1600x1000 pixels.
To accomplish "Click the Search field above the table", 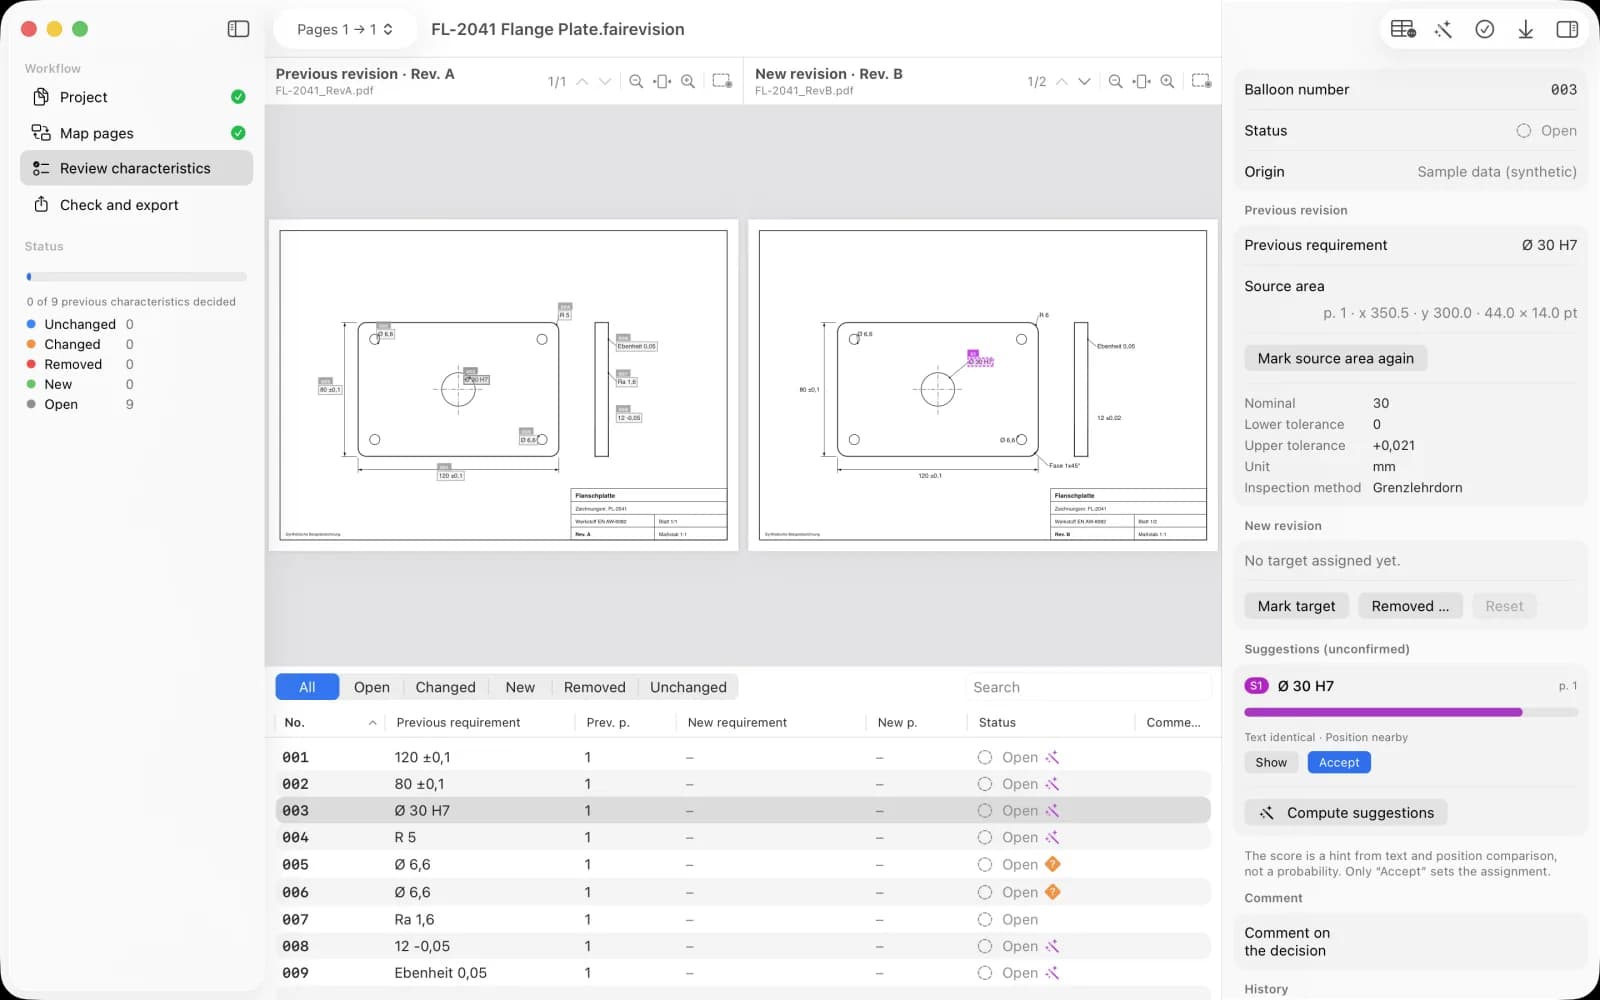I will coord(1088,687).
